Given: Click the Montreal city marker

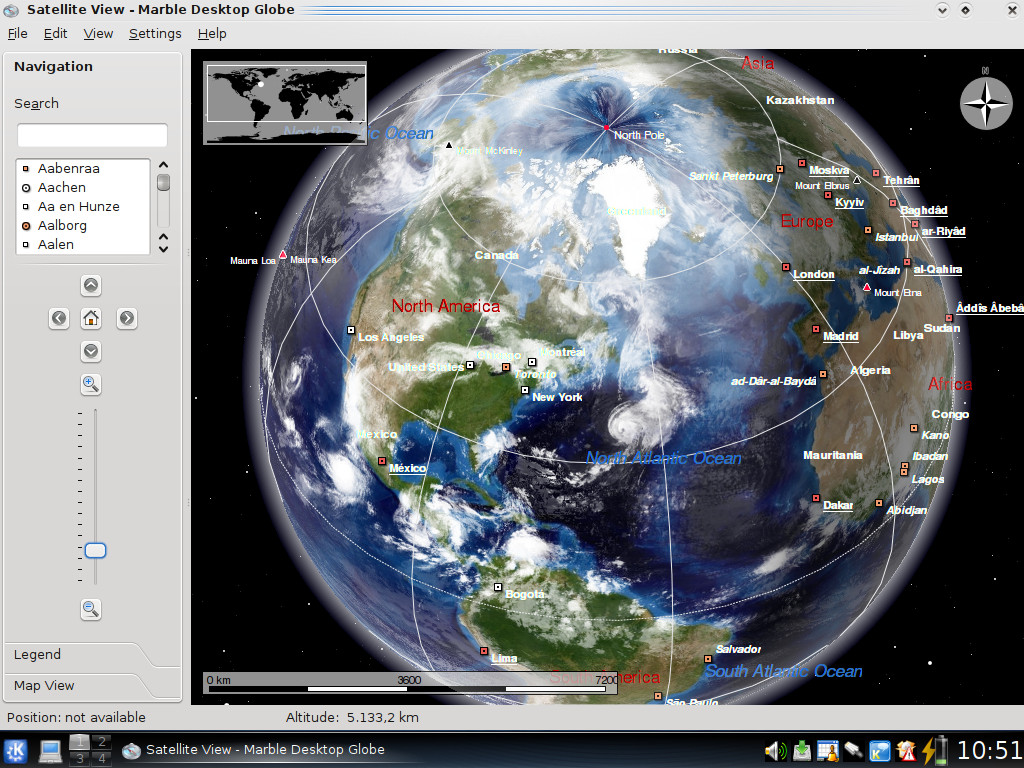Looking at the screenshot, I should (x=532, y=362).
